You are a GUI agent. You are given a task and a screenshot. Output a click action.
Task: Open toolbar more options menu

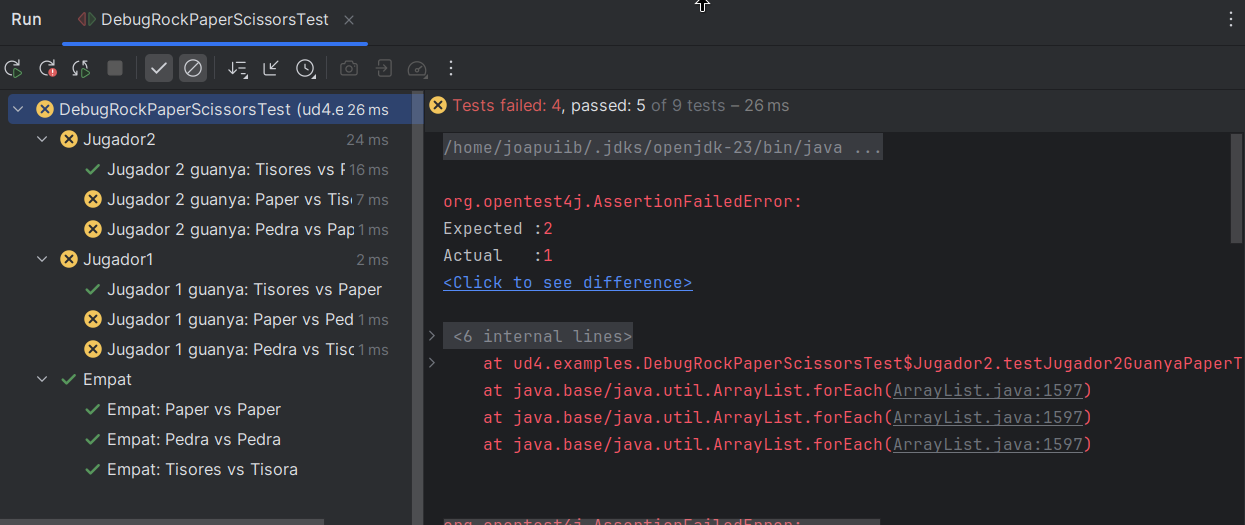(451, 69)
